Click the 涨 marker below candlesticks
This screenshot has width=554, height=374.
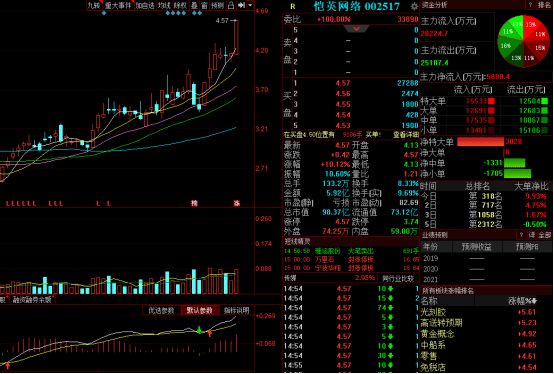click(236, 203)
